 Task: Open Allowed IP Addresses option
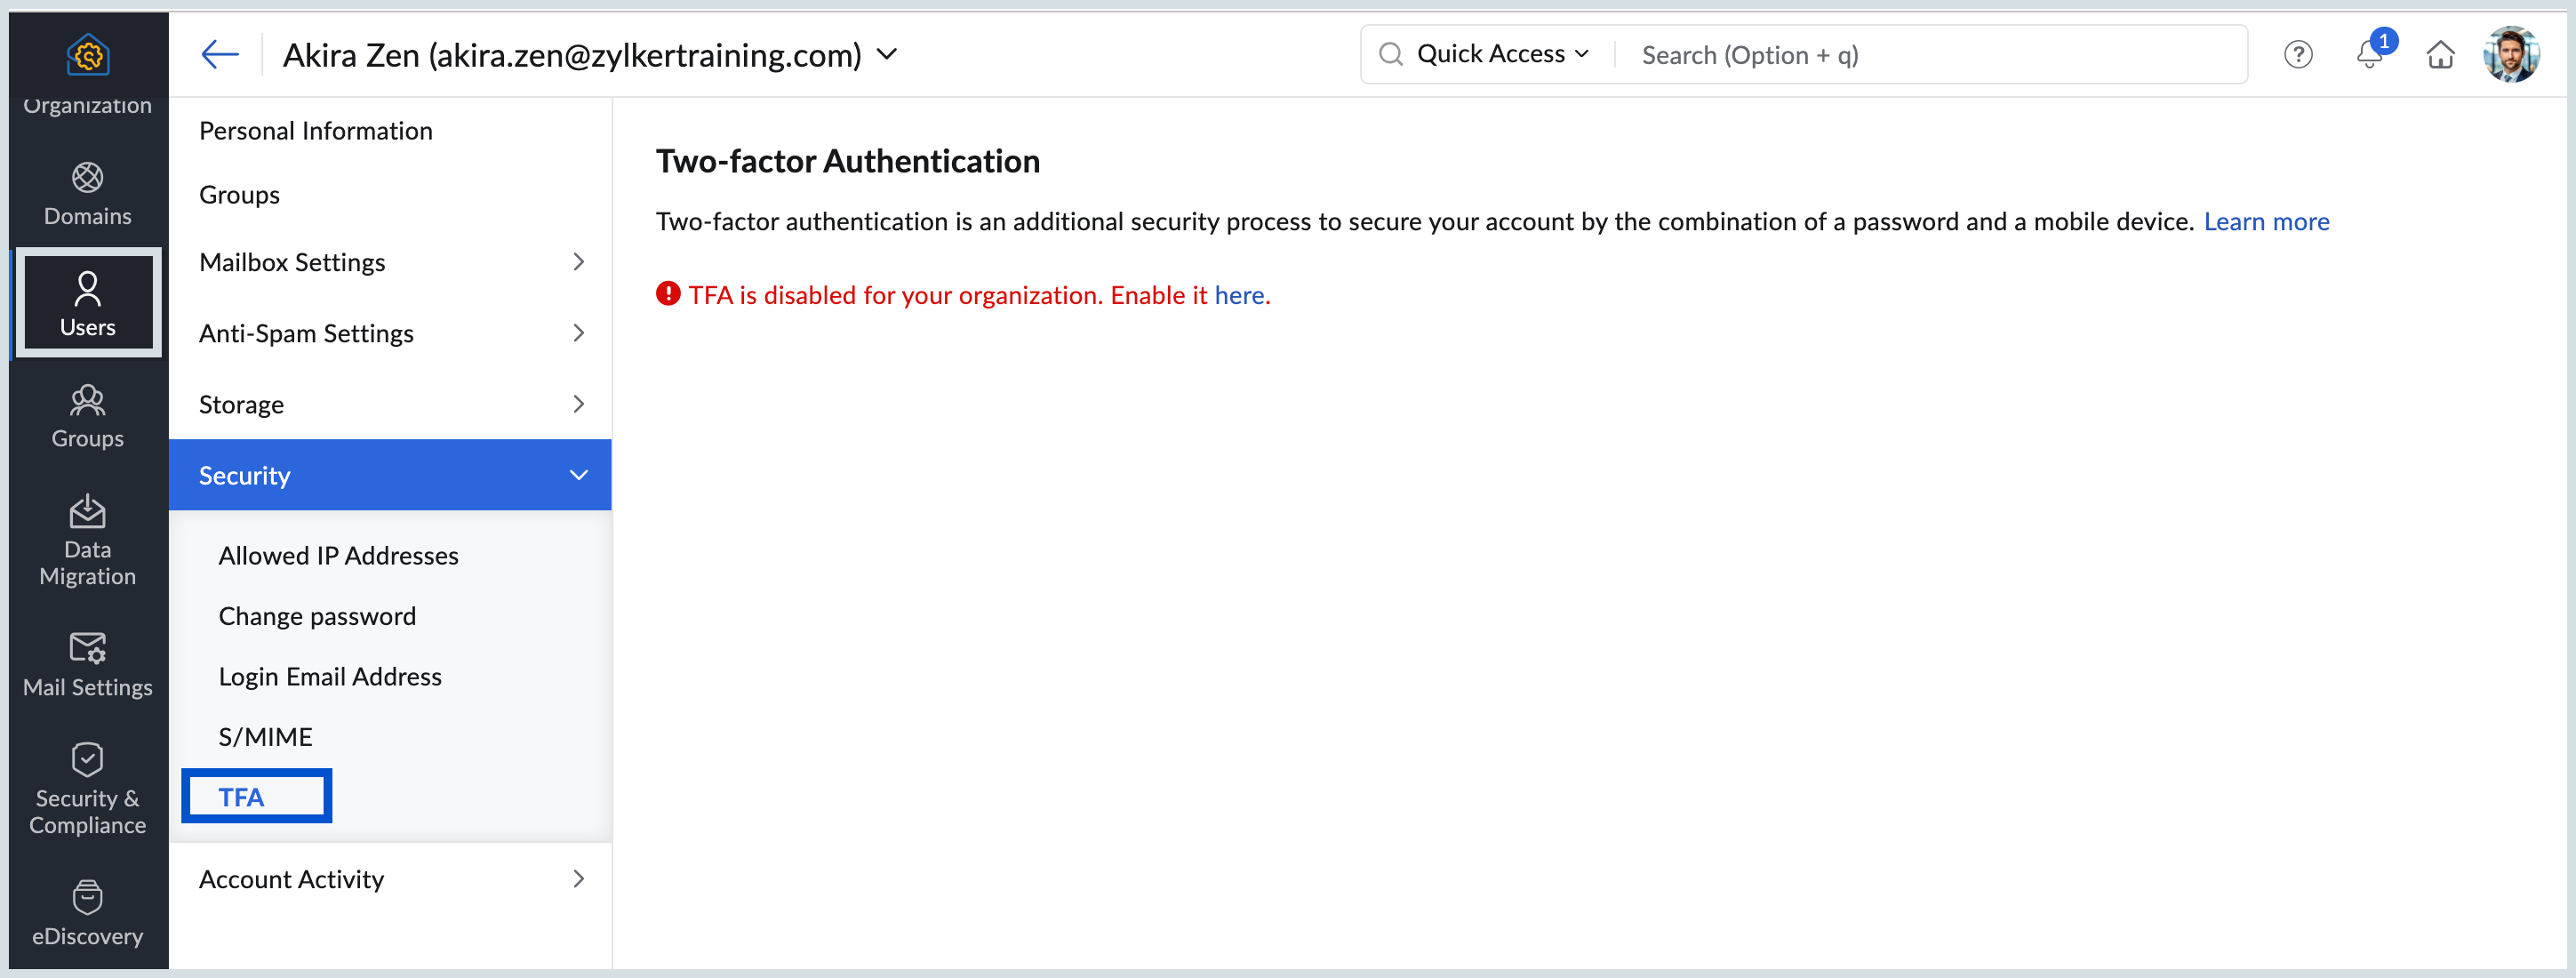[338, 555]
